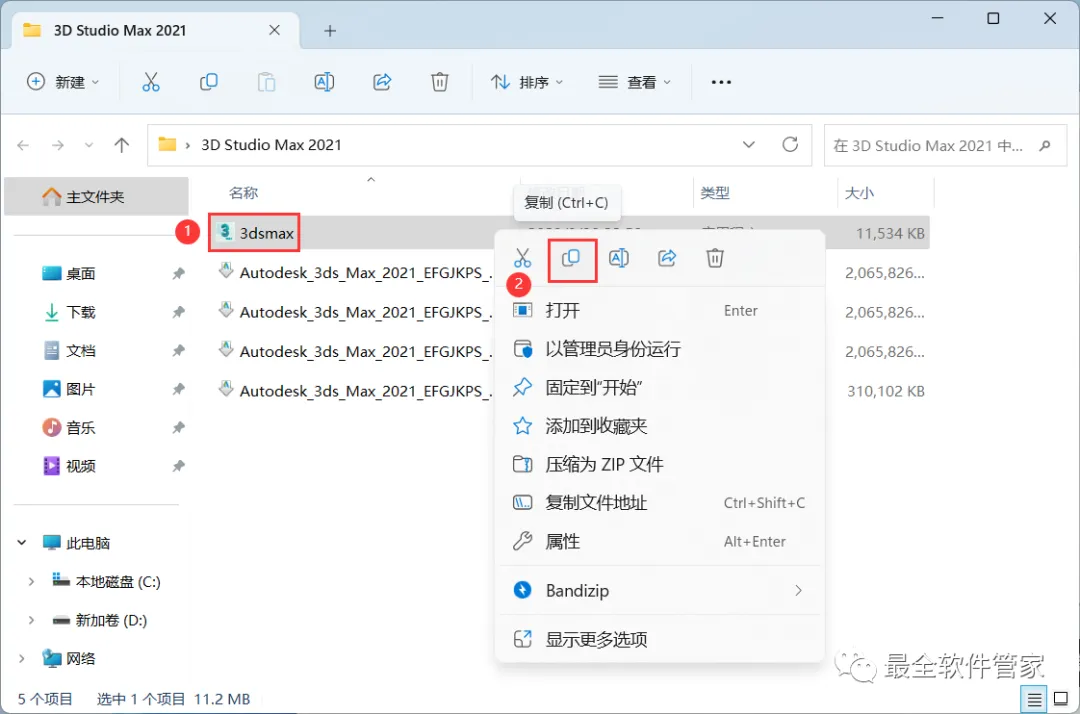Unpin 下载 using its pin icon

(x=178, y=312)
